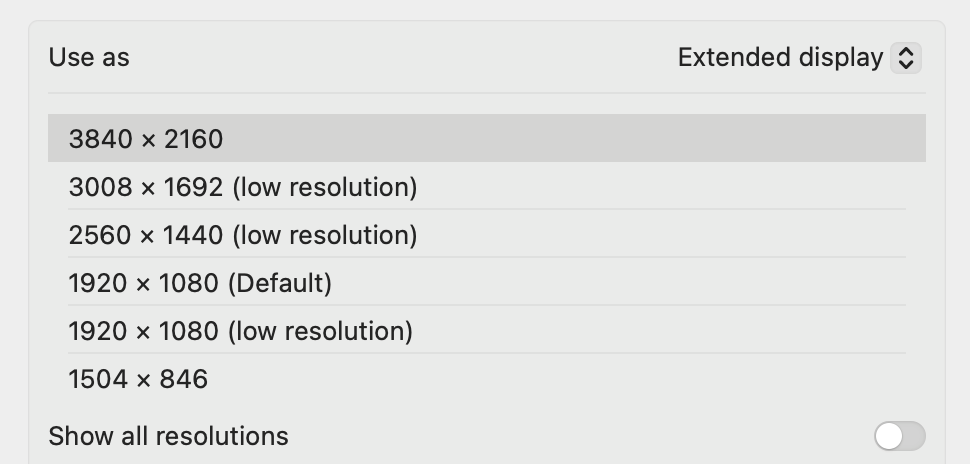Click the (low resolution) text after 3008 × 1692
This screenshot has width=970, height=464.
[x=324, y=187]
